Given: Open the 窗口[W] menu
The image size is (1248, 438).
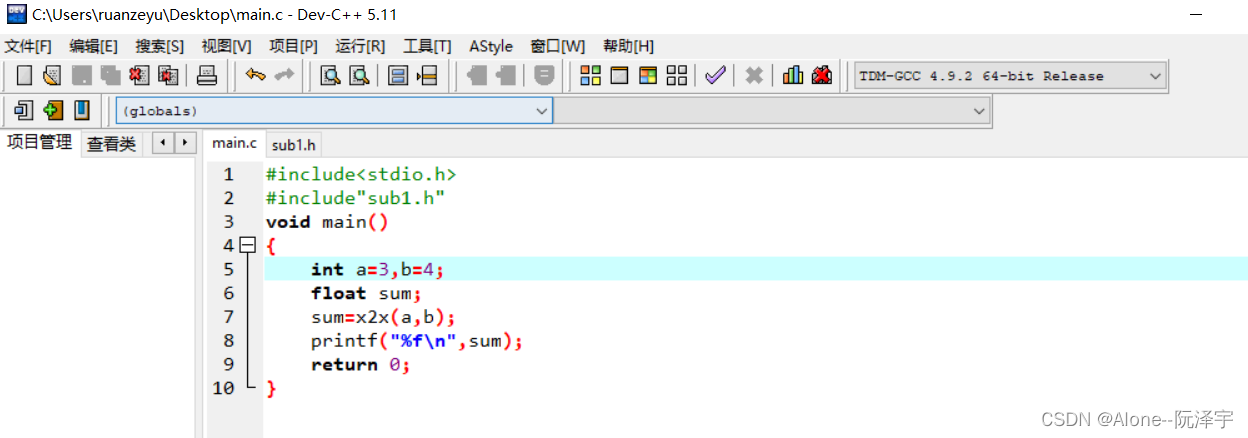Looking at the screenshot, I should (x=558, y=46).
